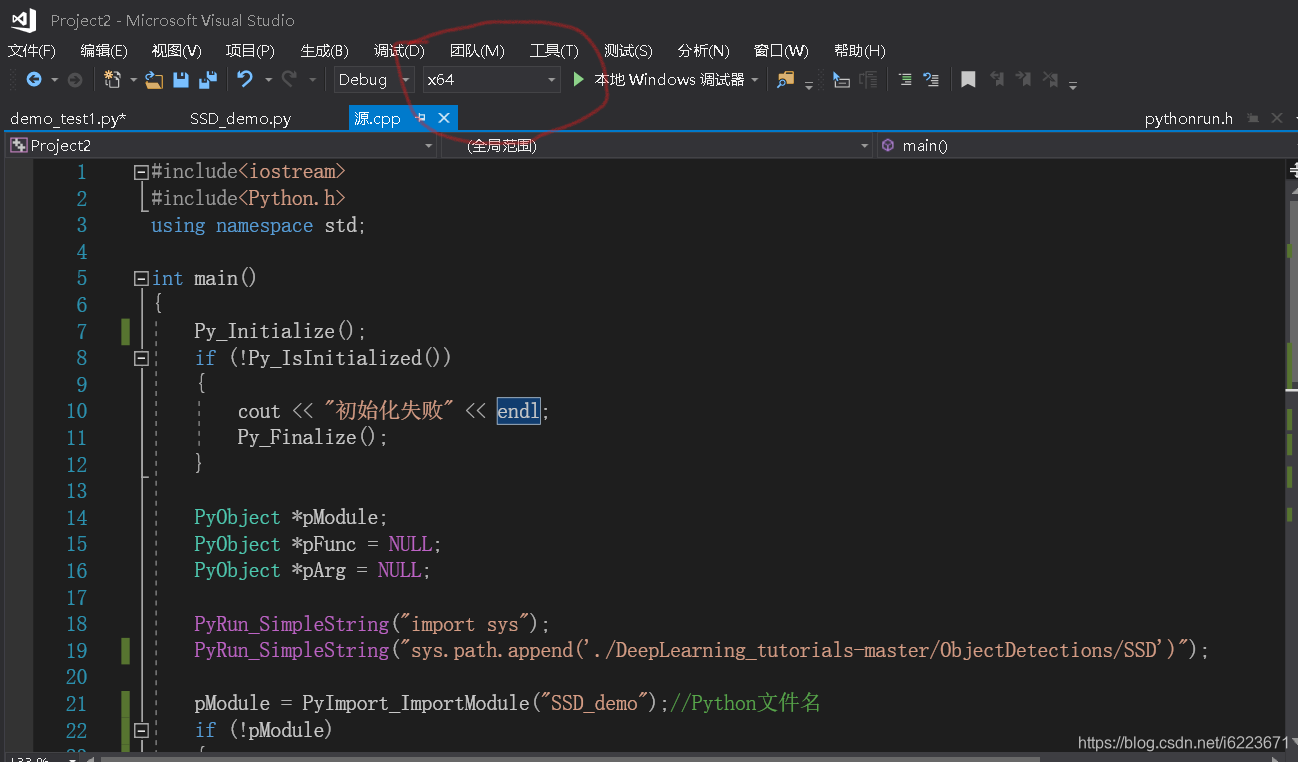Undo the last edit with the undo arrow
This screenshot has height=762, width=1298.
tap(245, 79)
